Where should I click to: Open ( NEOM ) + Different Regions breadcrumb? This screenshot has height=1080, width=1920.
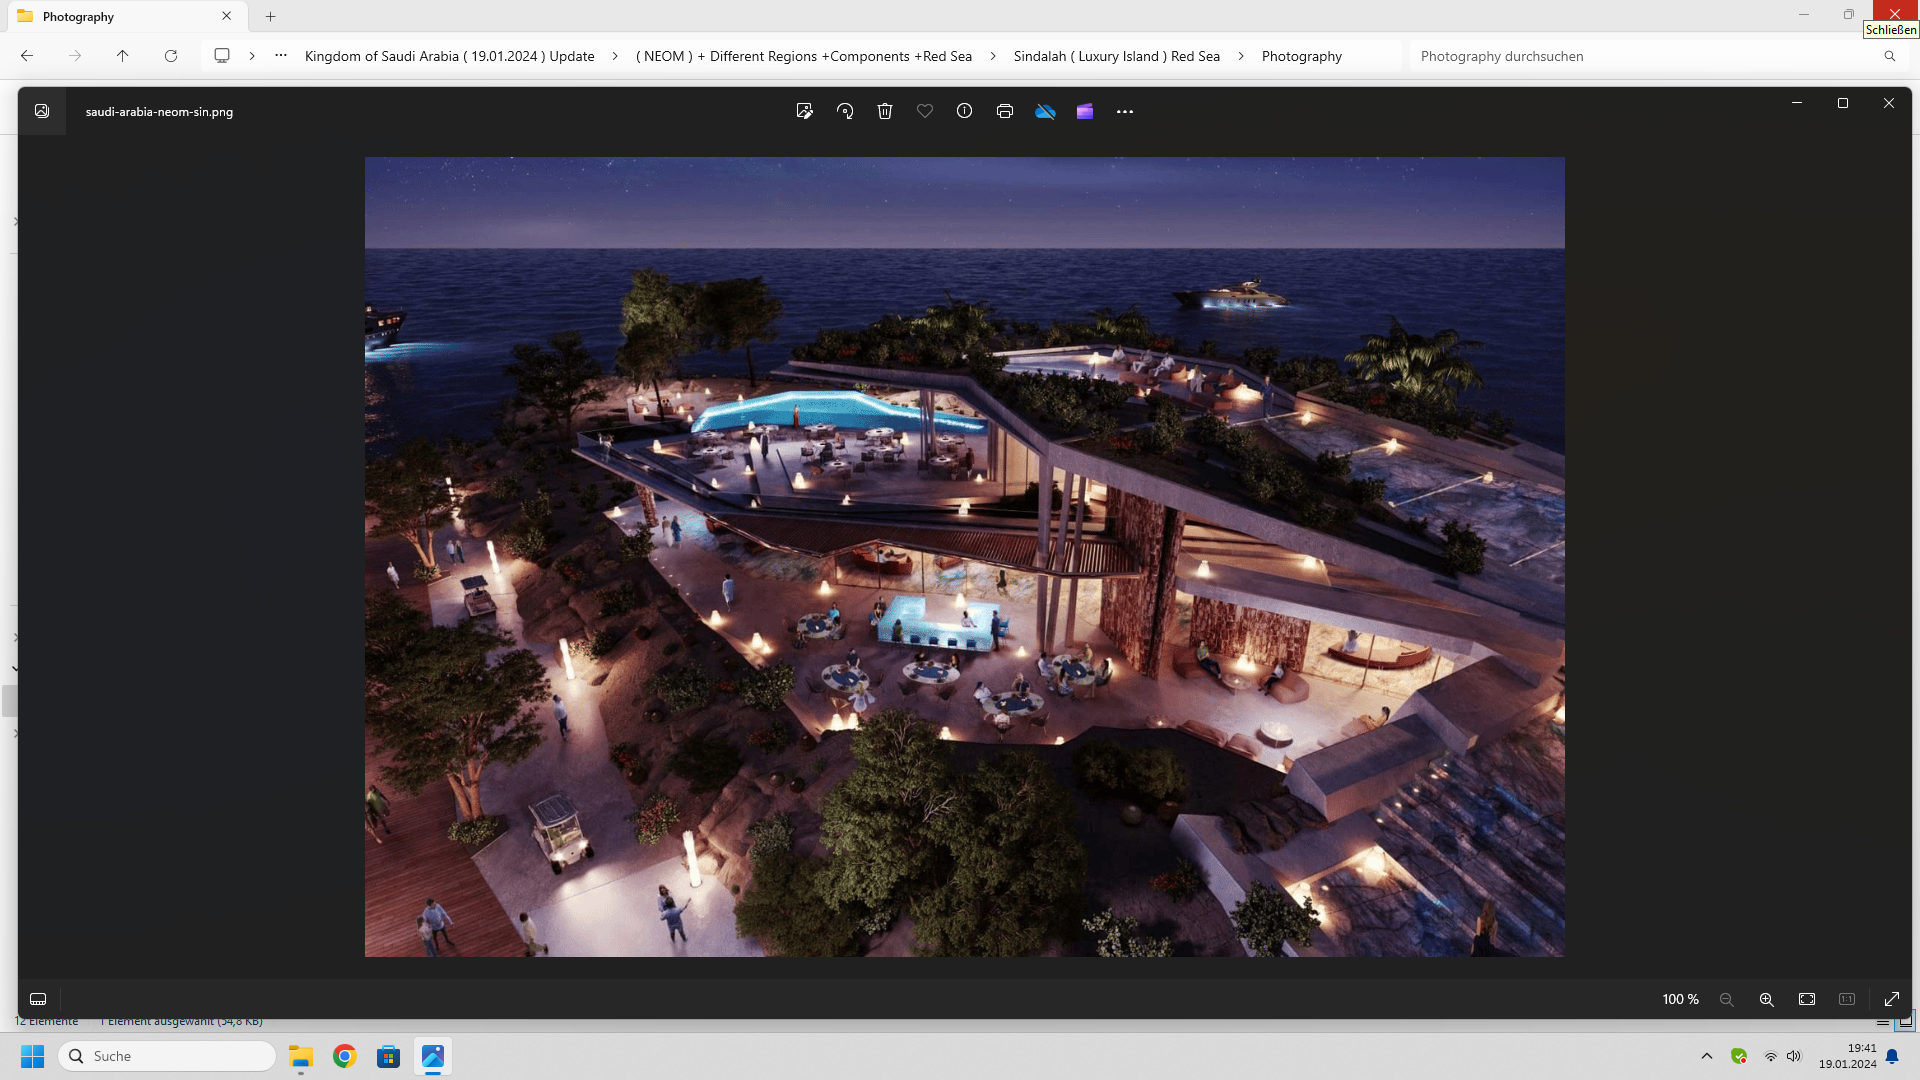tap(804, 56)
